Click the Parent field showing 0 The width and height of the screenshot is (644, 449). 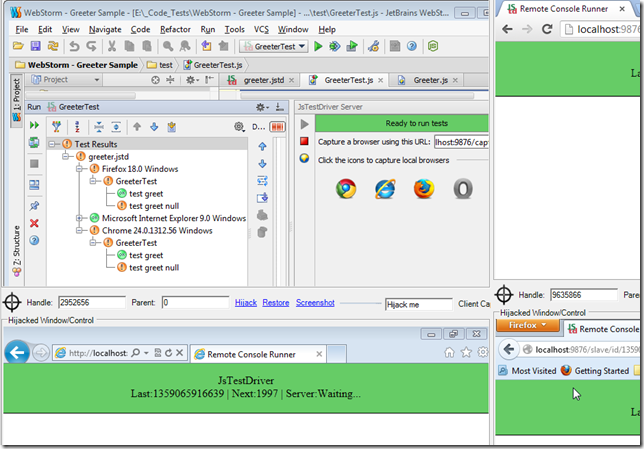point(196,303)
